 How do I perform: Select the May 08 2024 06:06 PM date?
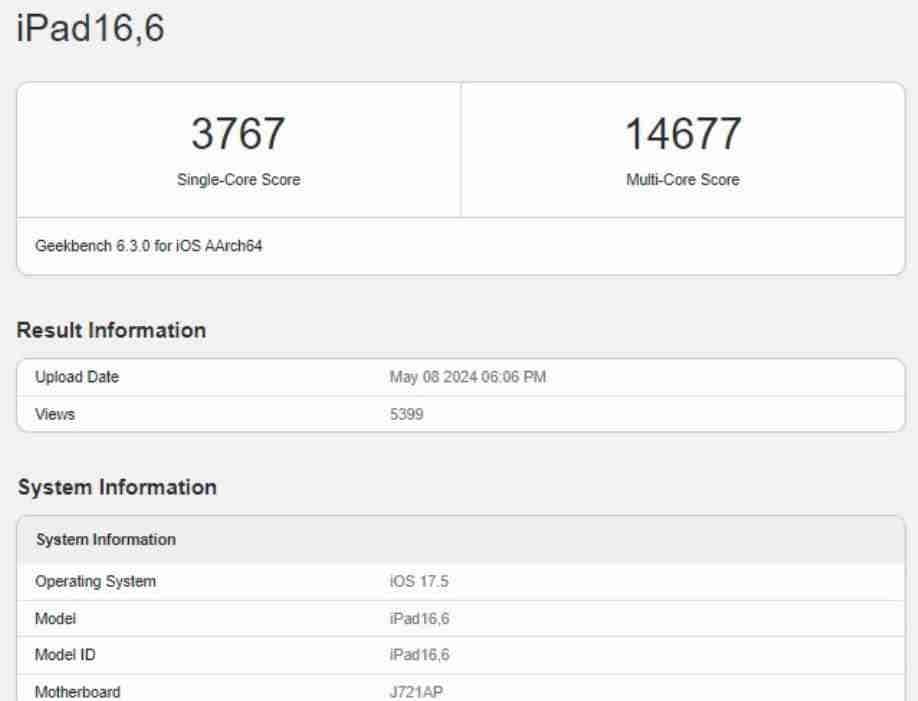(468, 377)
